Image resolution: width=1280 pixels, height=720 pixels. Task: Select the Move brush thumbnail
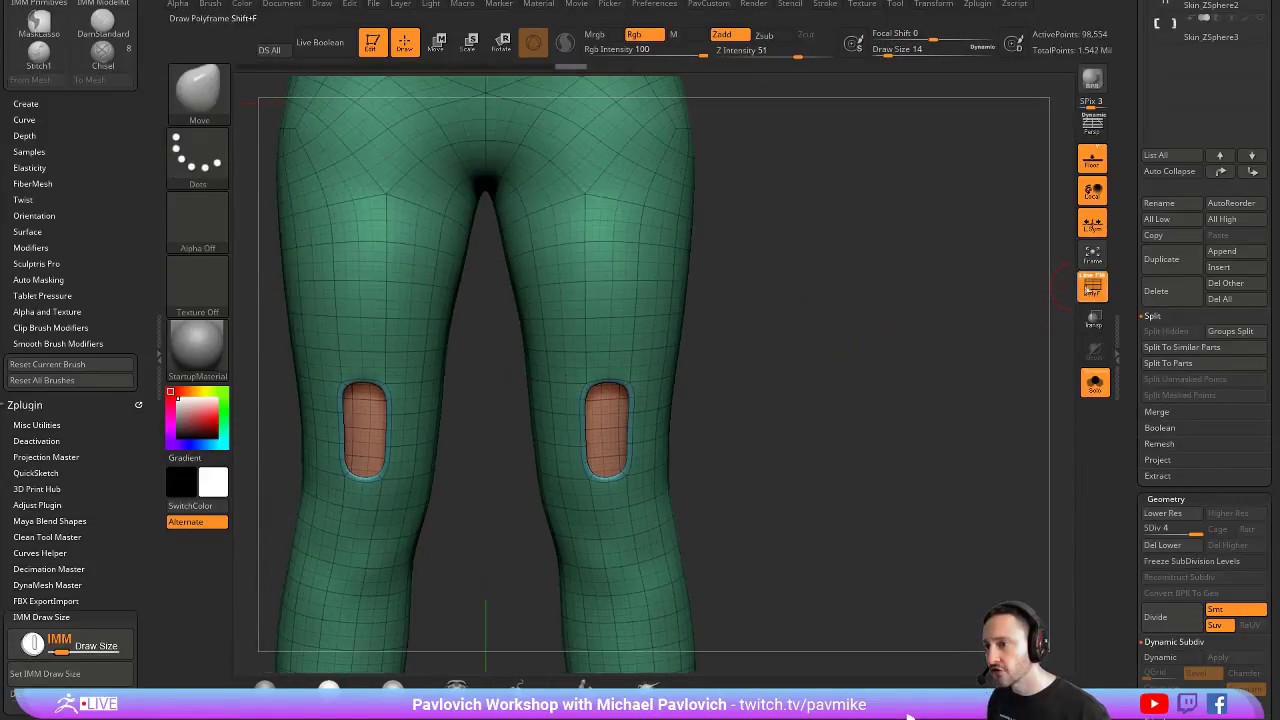click(x=198, y=94)
